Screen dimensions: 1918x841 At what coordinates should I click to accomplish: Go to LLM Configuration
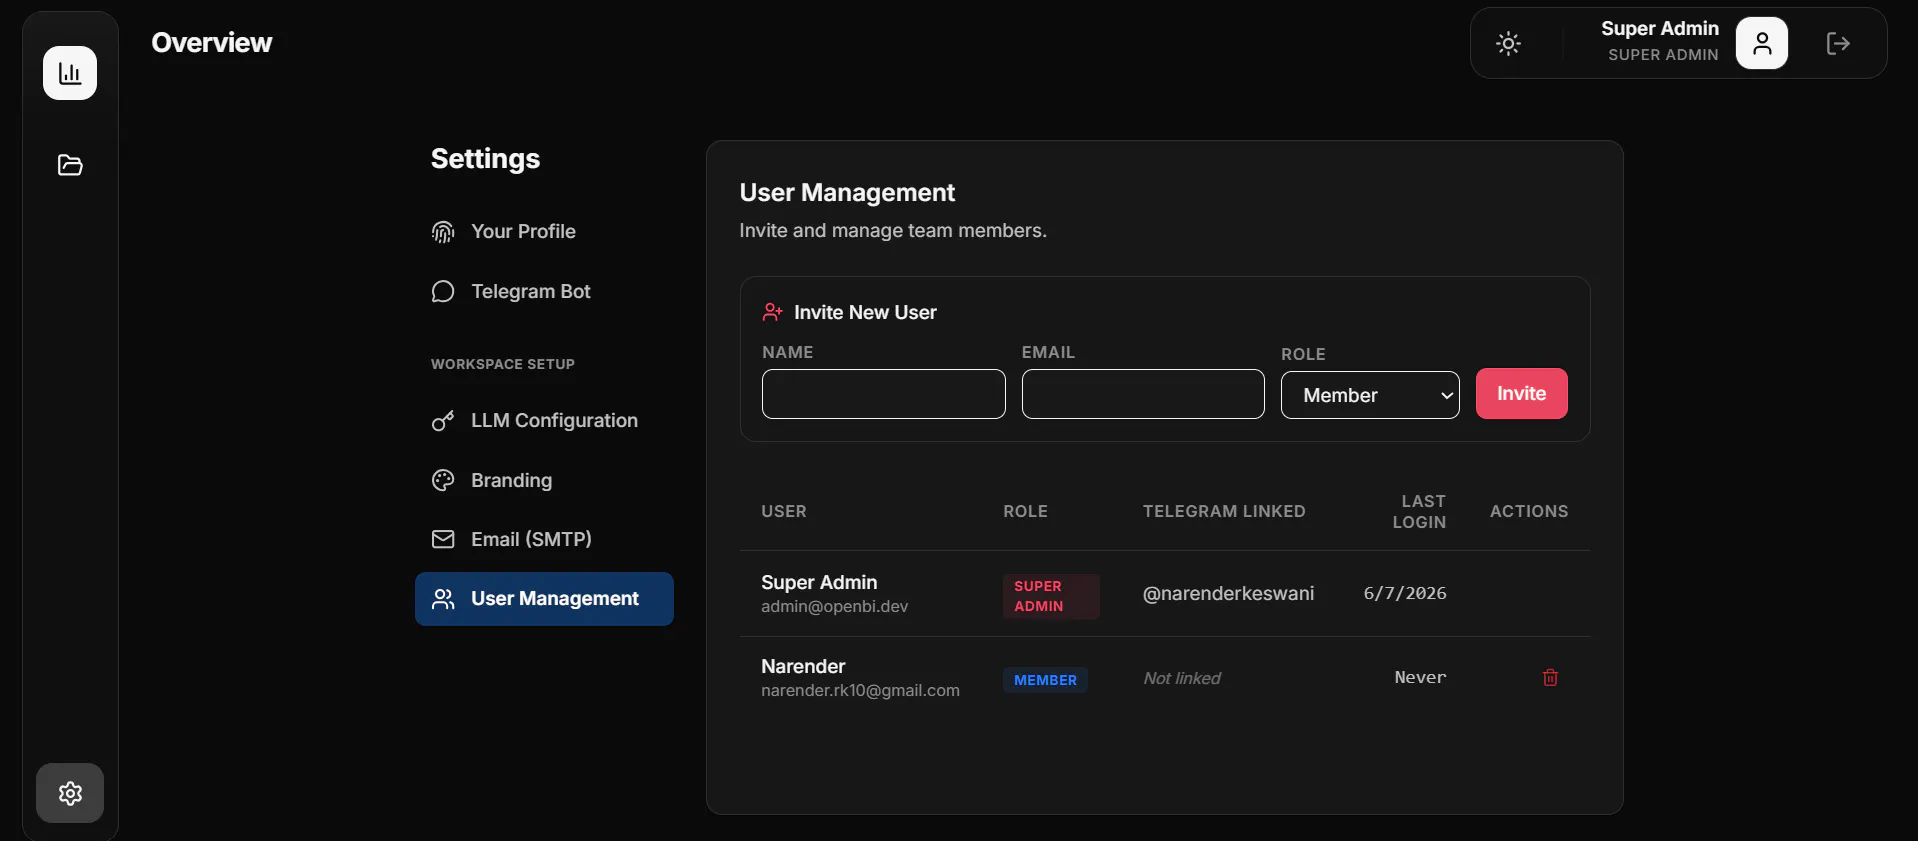pos(544,421)
